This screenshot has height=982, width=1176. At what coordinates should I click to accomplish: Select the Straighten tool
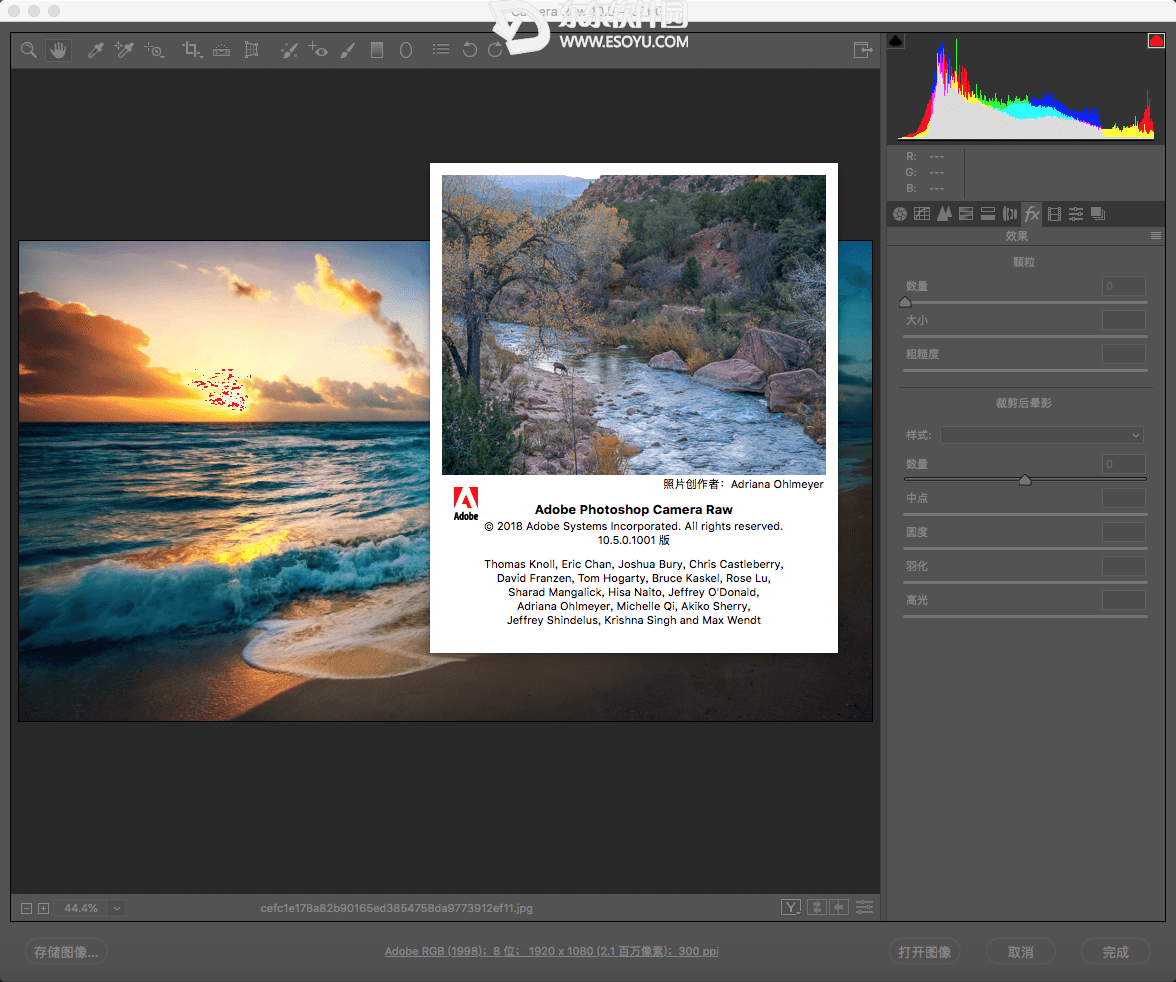[221, 50]
